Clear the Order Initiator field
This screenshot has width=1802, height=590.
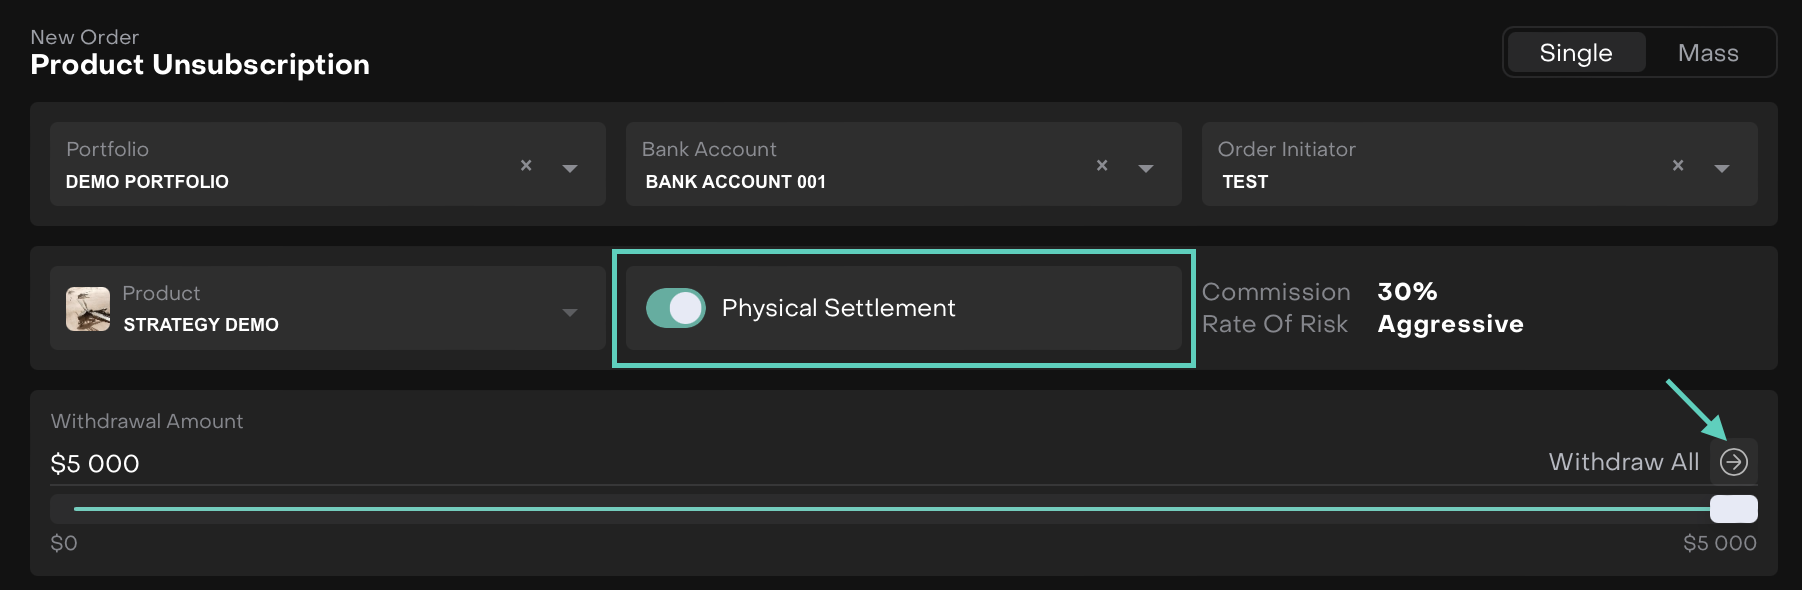1678,166
